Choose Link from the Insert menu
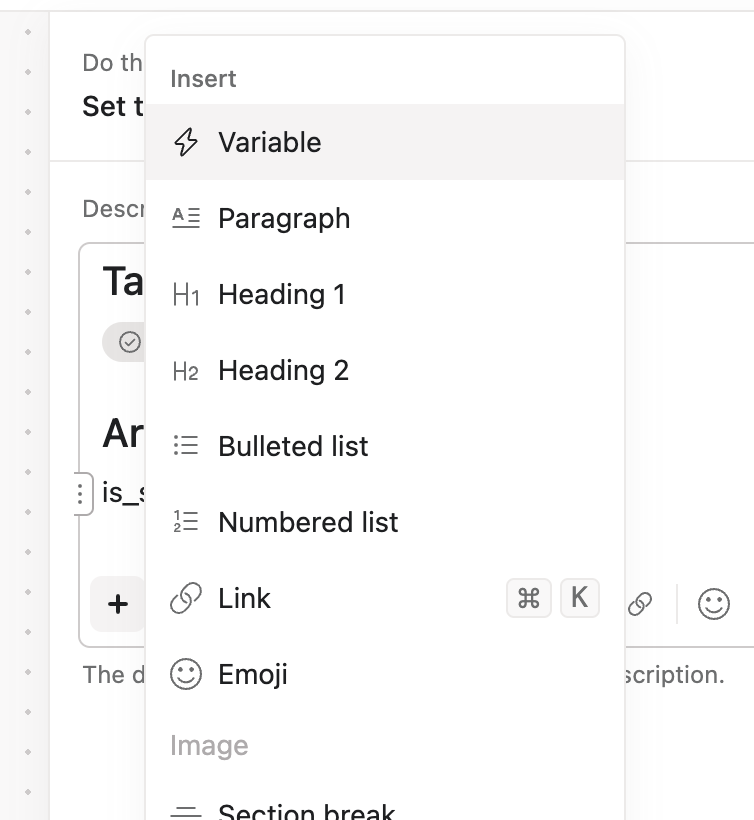Image resolution: width=754 pixels, height=820 pixels. click(x=245, y=599)
